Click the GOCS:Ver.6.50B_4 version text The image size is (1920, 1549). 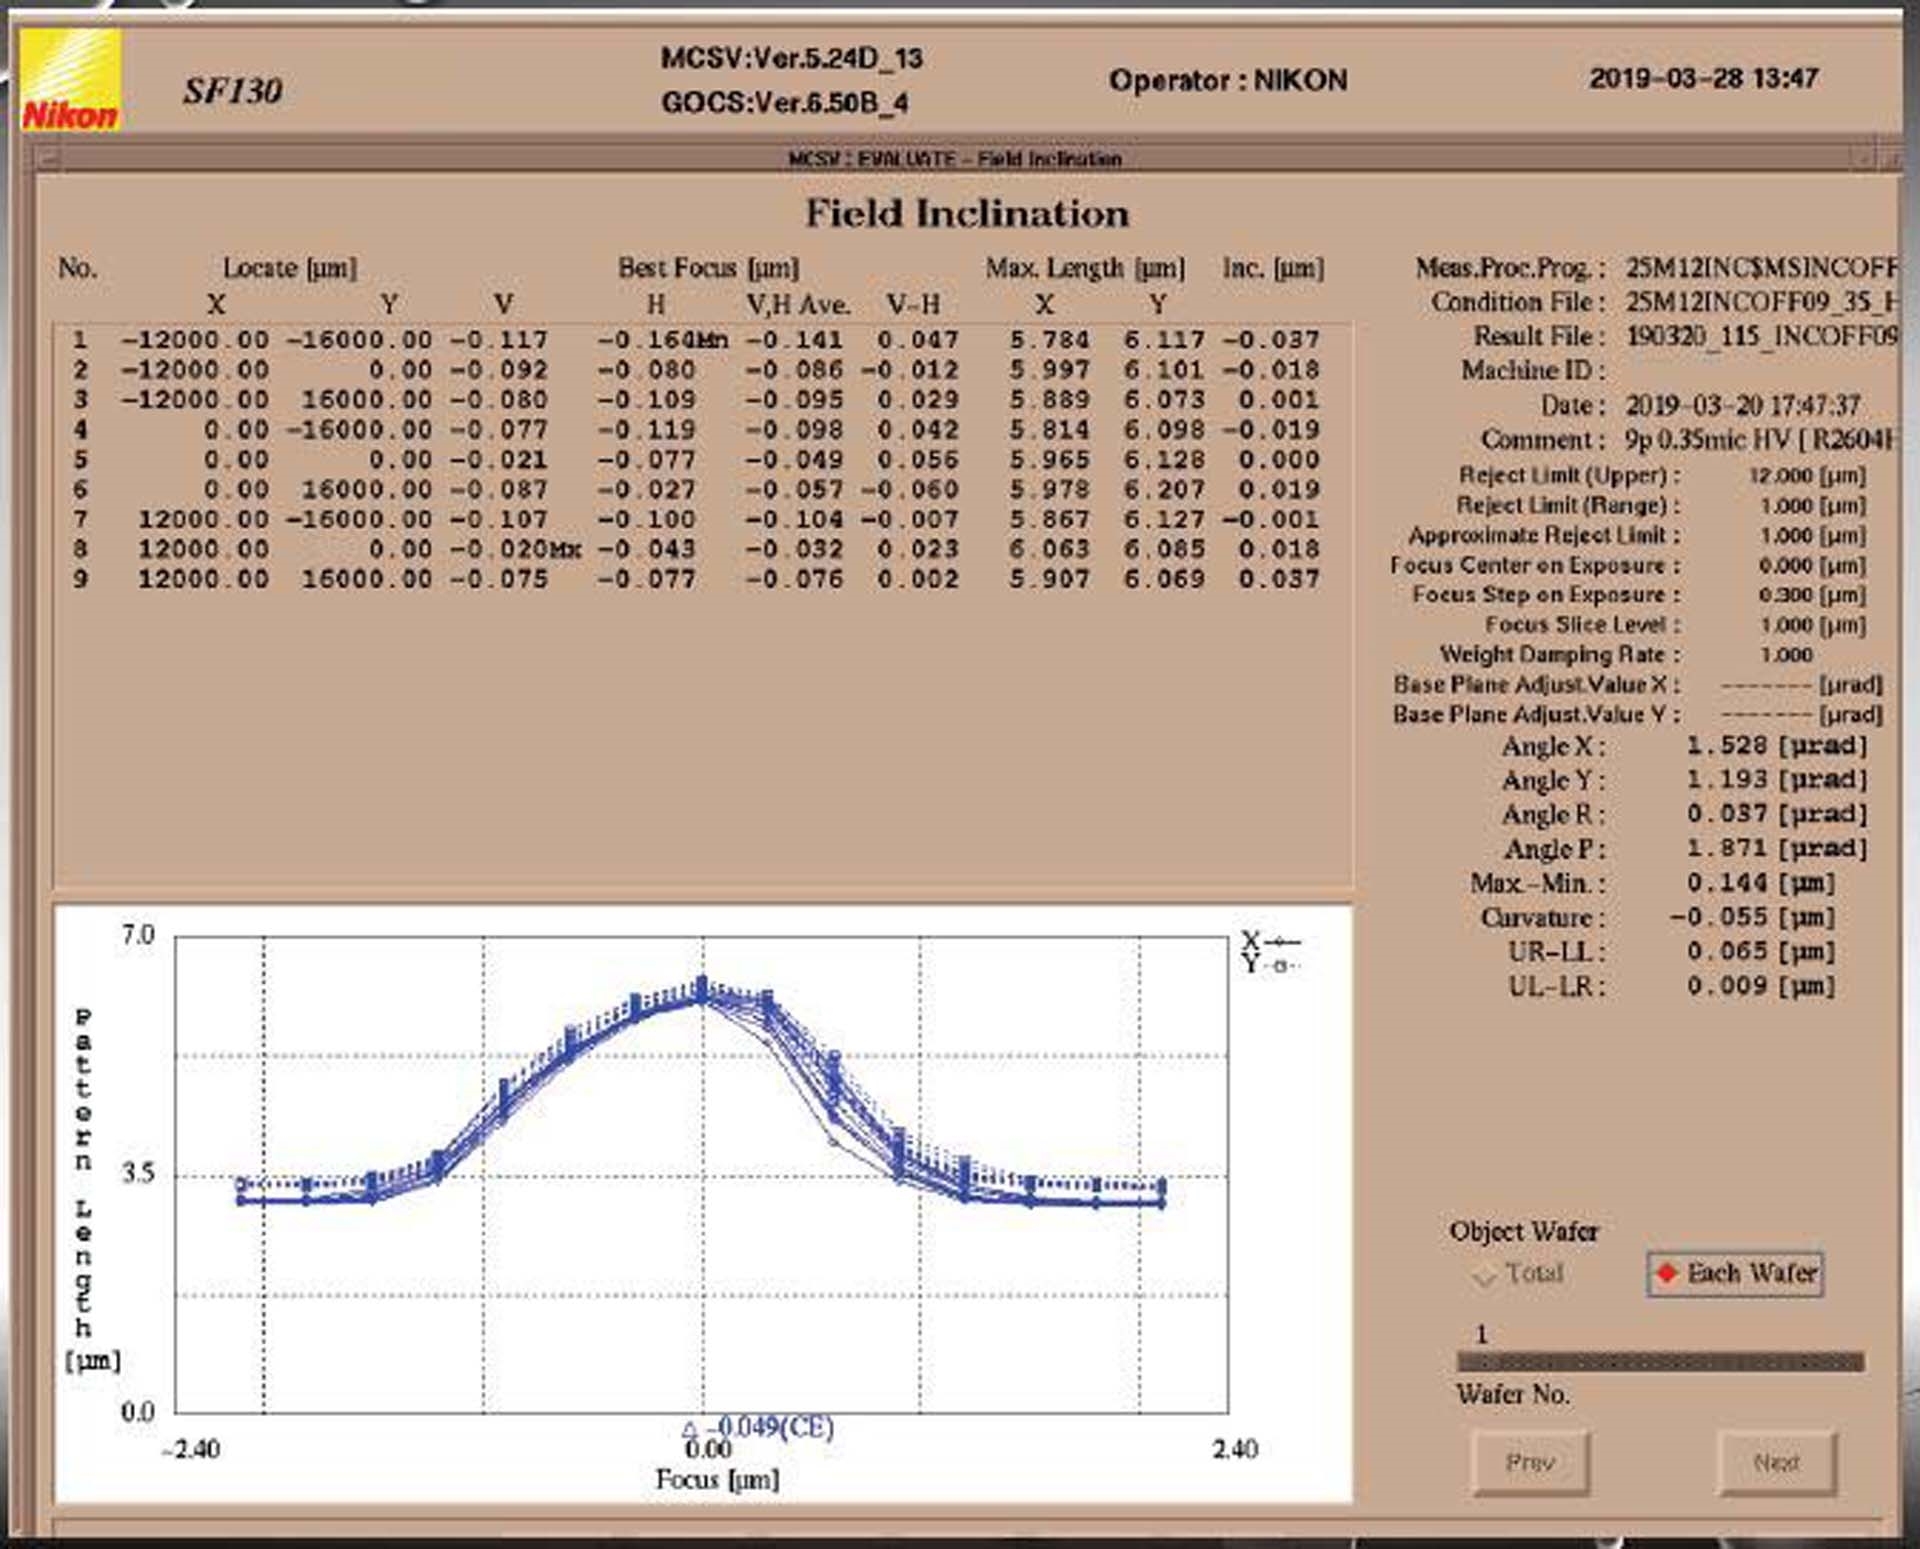pyautogui.click(x=785, y=102)
